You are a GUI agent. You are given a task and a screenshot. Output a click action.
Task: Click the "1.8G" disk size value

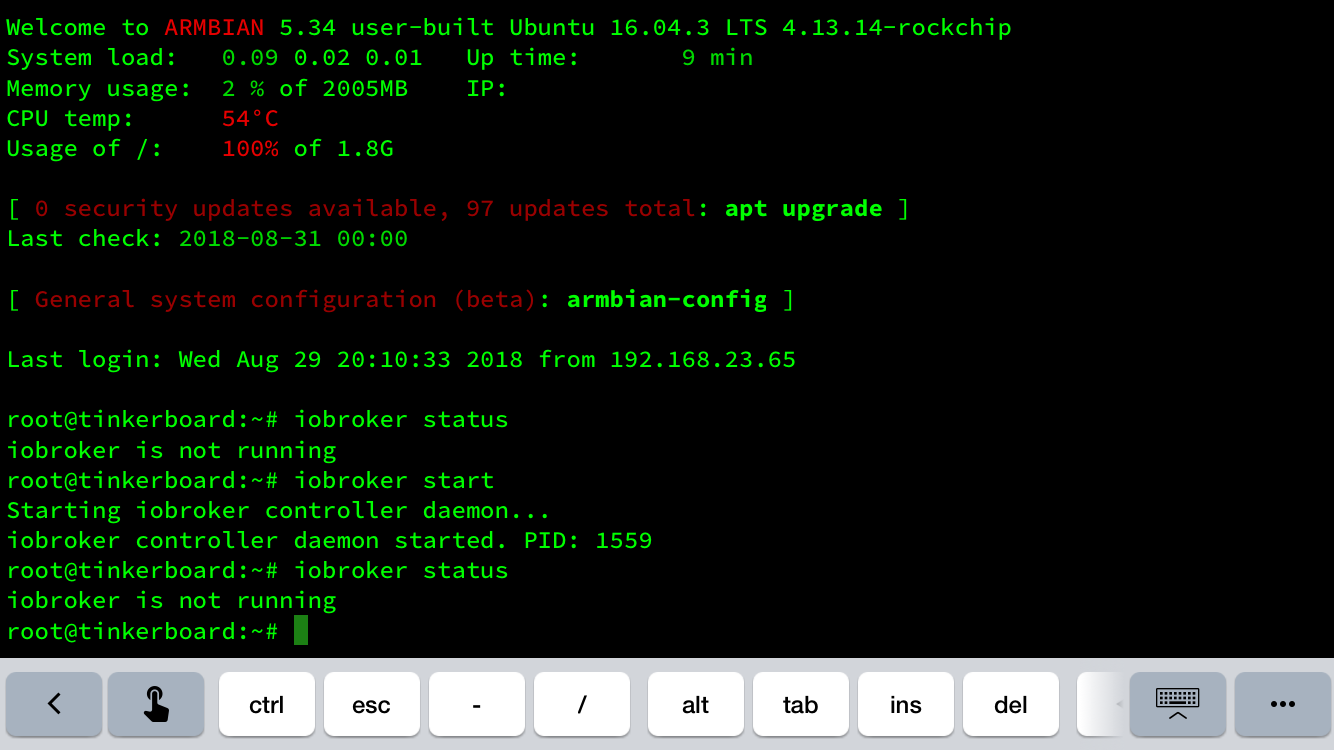pyautogui.click(x=365, y=148)
